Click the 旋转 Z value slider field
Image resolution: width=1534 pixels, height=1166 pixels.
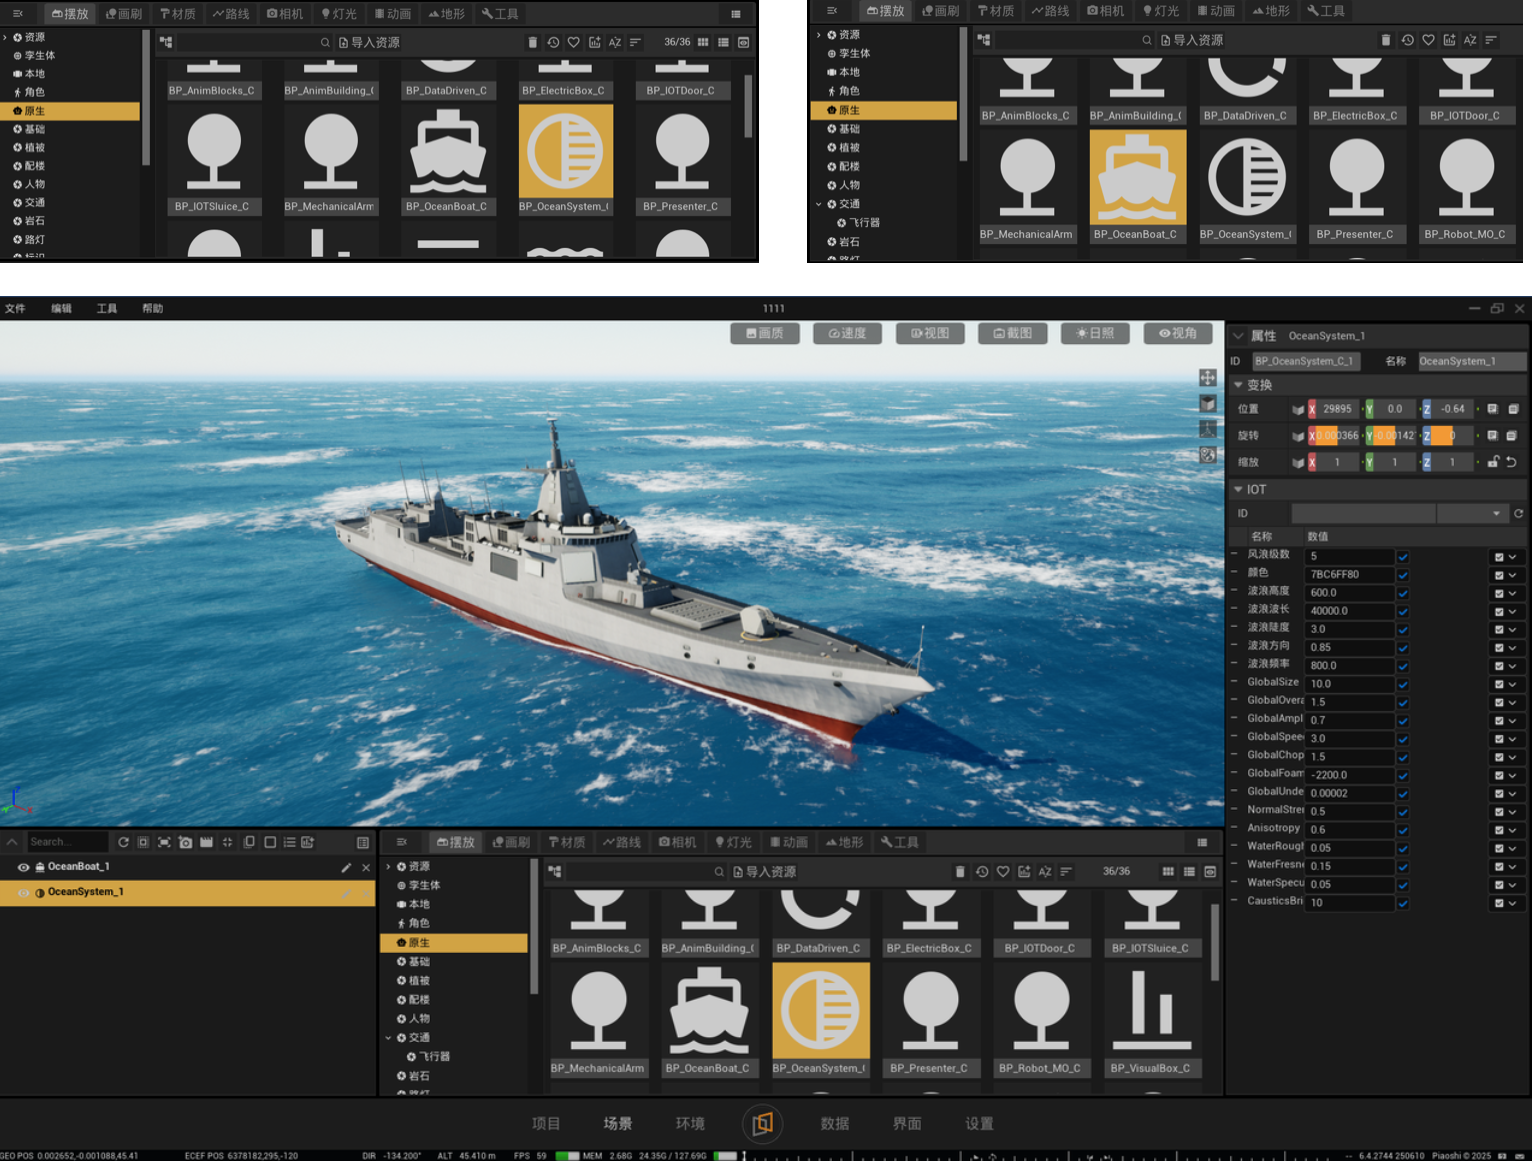1453,436
